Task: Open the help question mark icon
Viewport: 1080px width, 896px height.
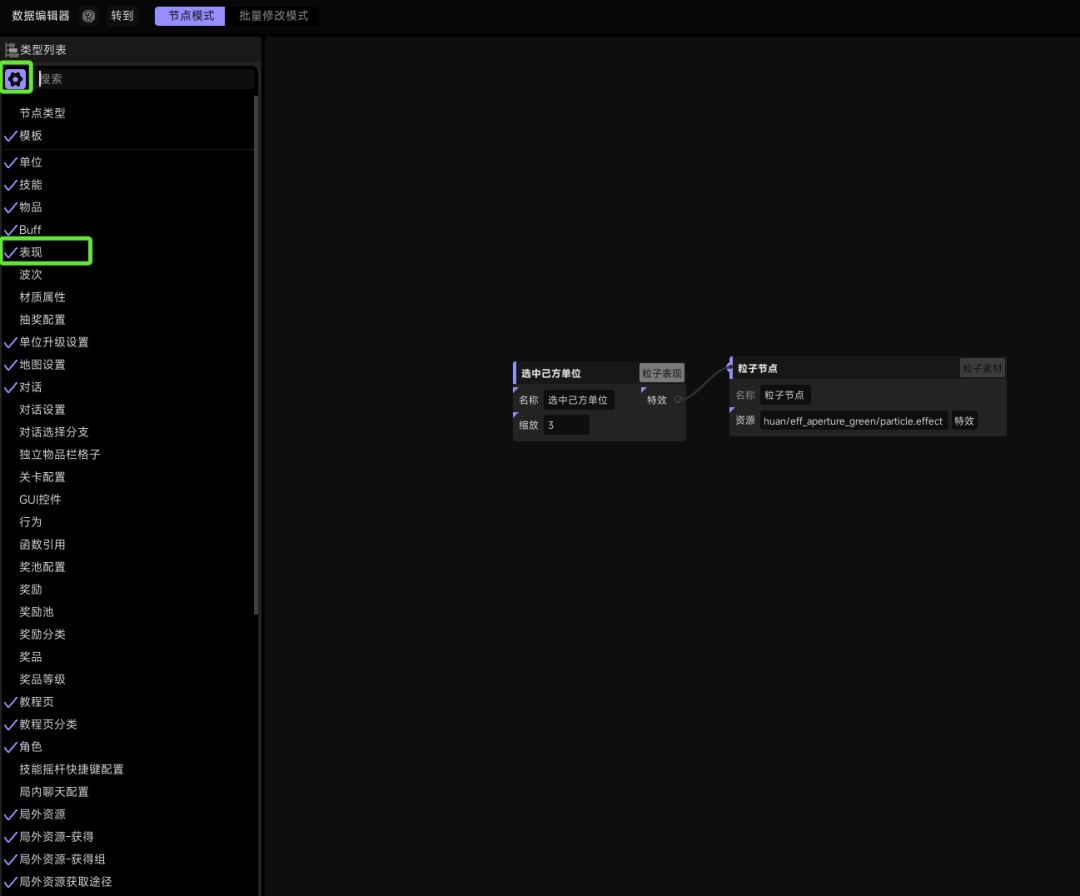Action: [88, 16]
